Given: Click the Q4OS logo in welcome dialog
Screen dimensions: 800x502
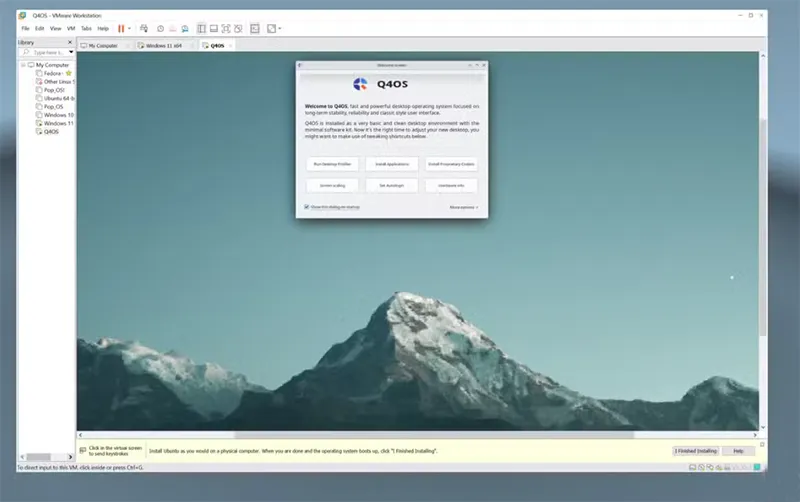Looking at the screenshot, I should pos(360,84).
